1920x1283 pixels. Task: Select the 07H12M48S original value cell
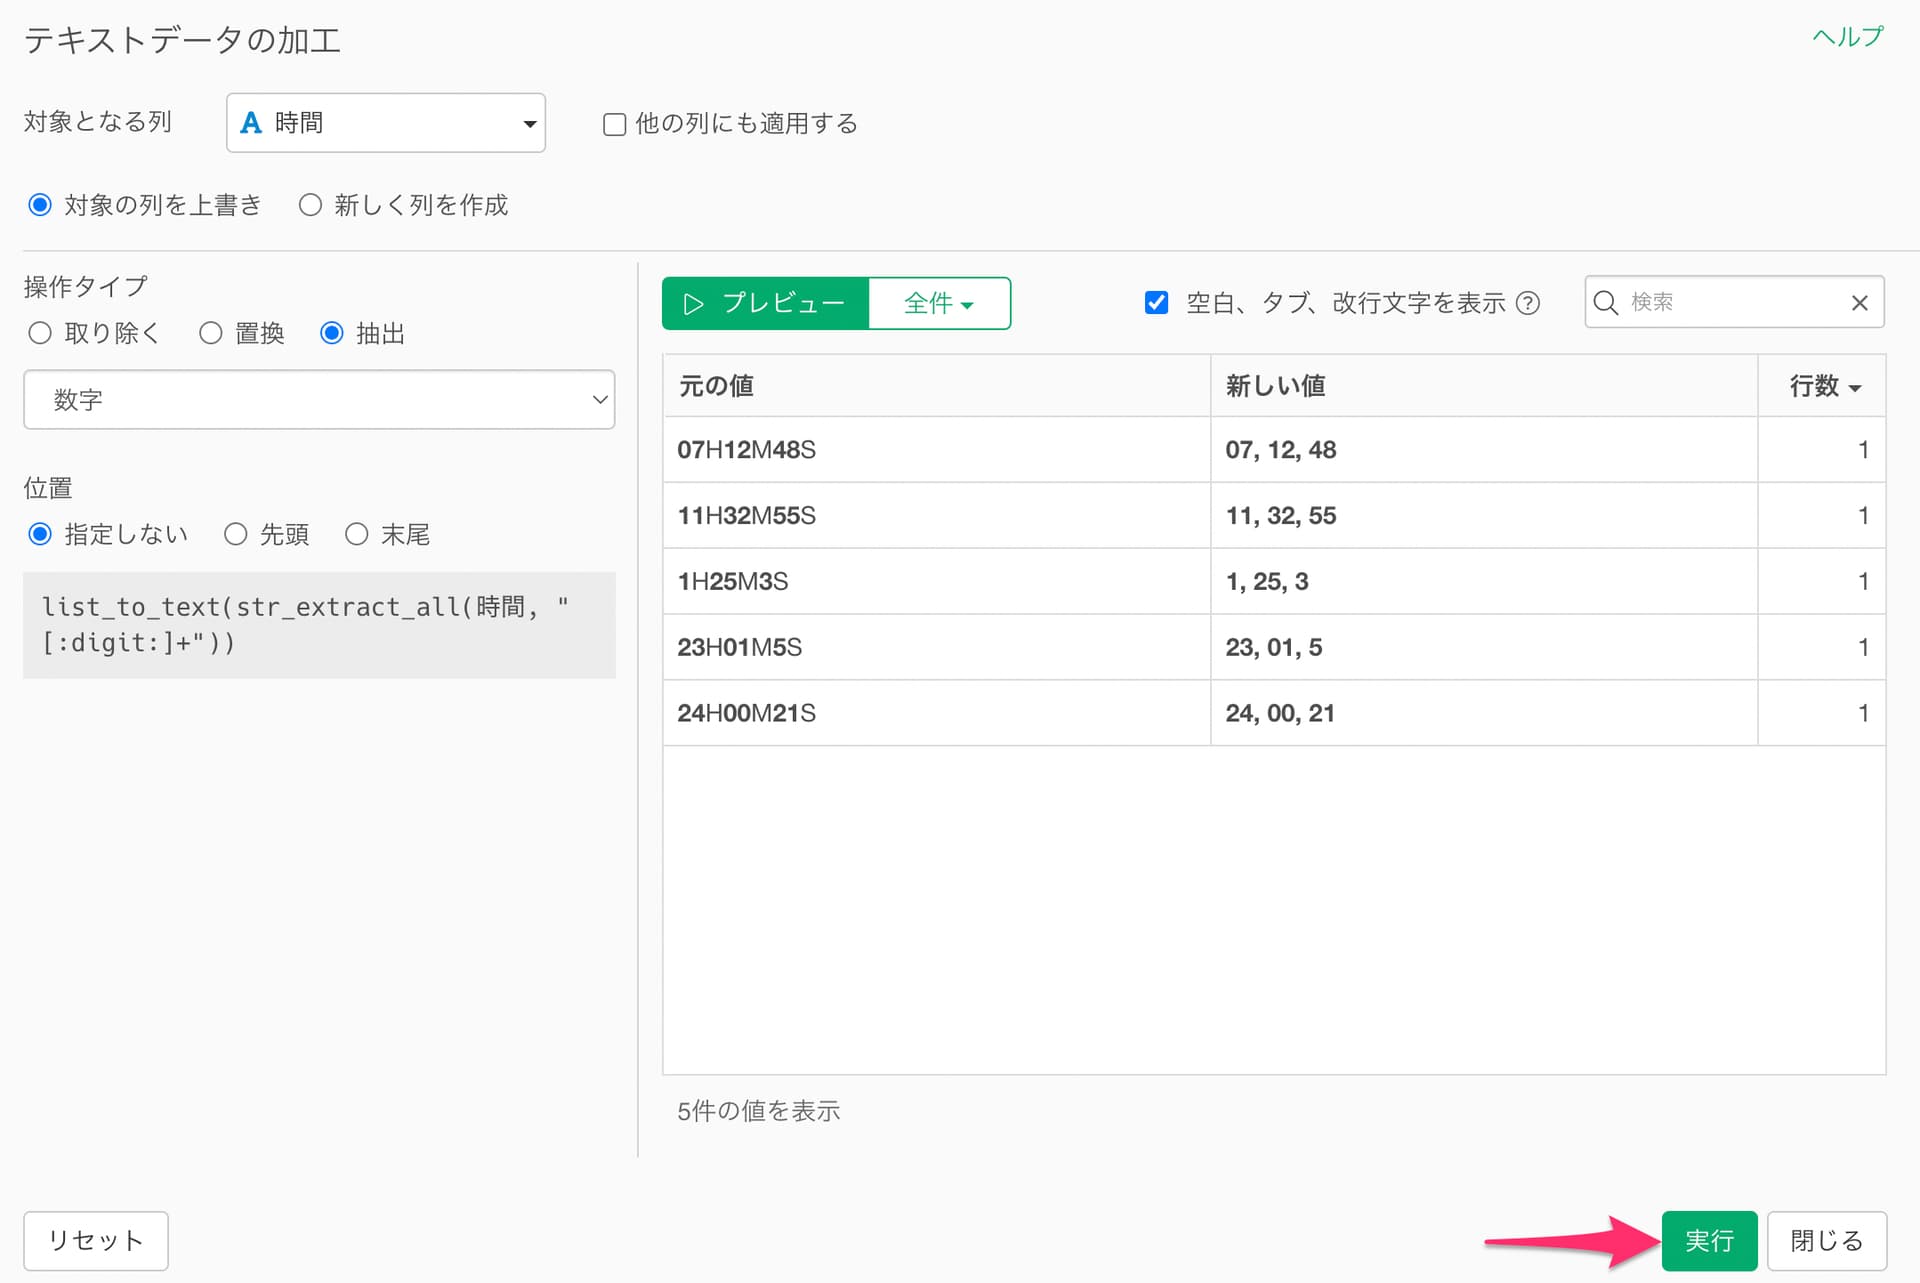click(936, 450)
